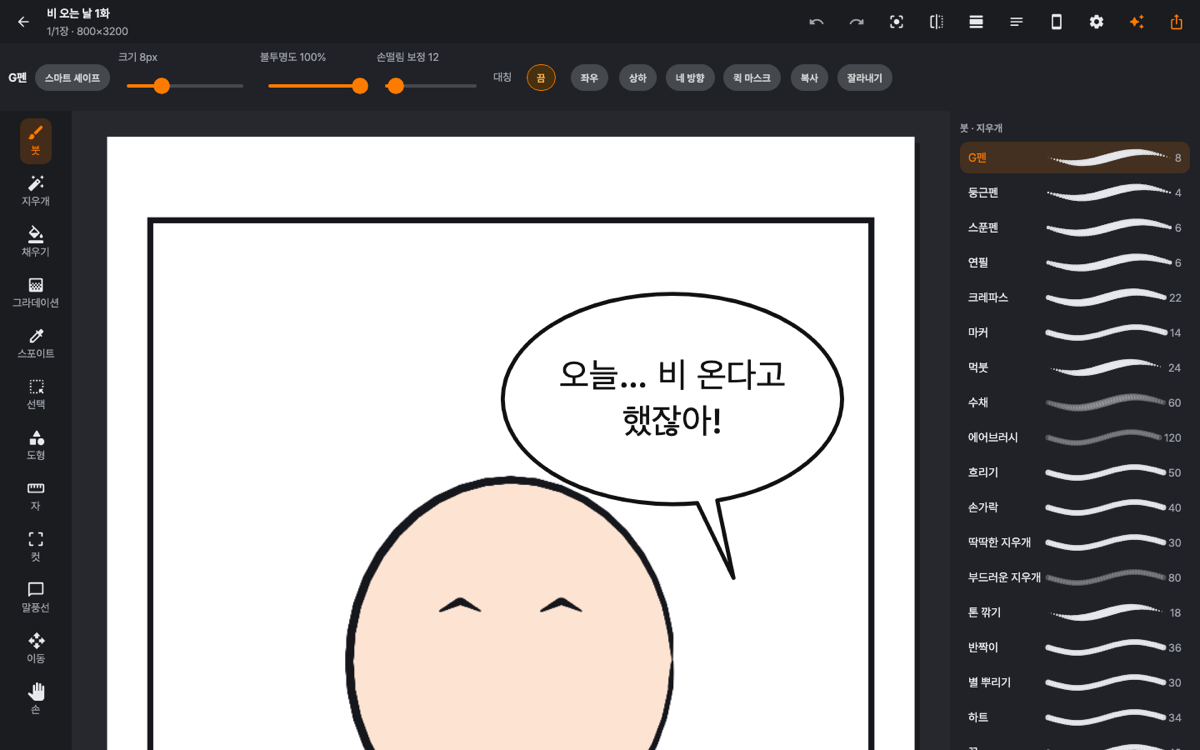The height and width of the screenshot is (750, 1200).
Task: Select the 붓 brush tool
Action: tap(36, 141)
